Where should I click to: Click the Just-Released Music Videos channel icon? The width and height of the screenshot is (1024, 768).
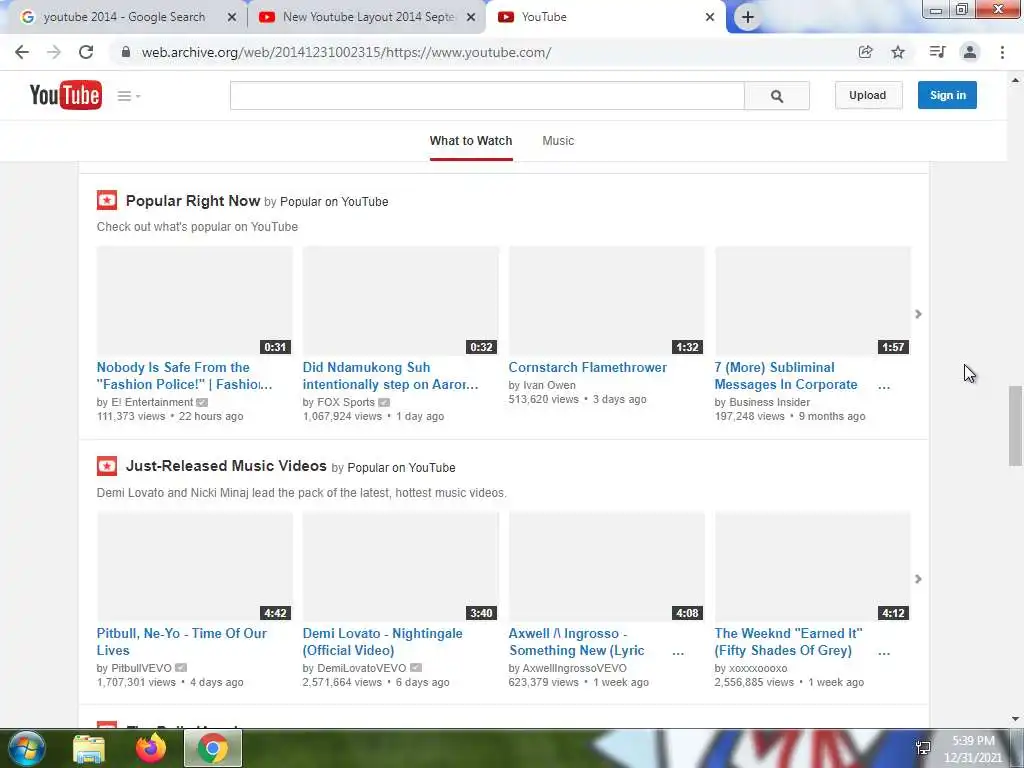pyautogui.click(x=107, y=466)
